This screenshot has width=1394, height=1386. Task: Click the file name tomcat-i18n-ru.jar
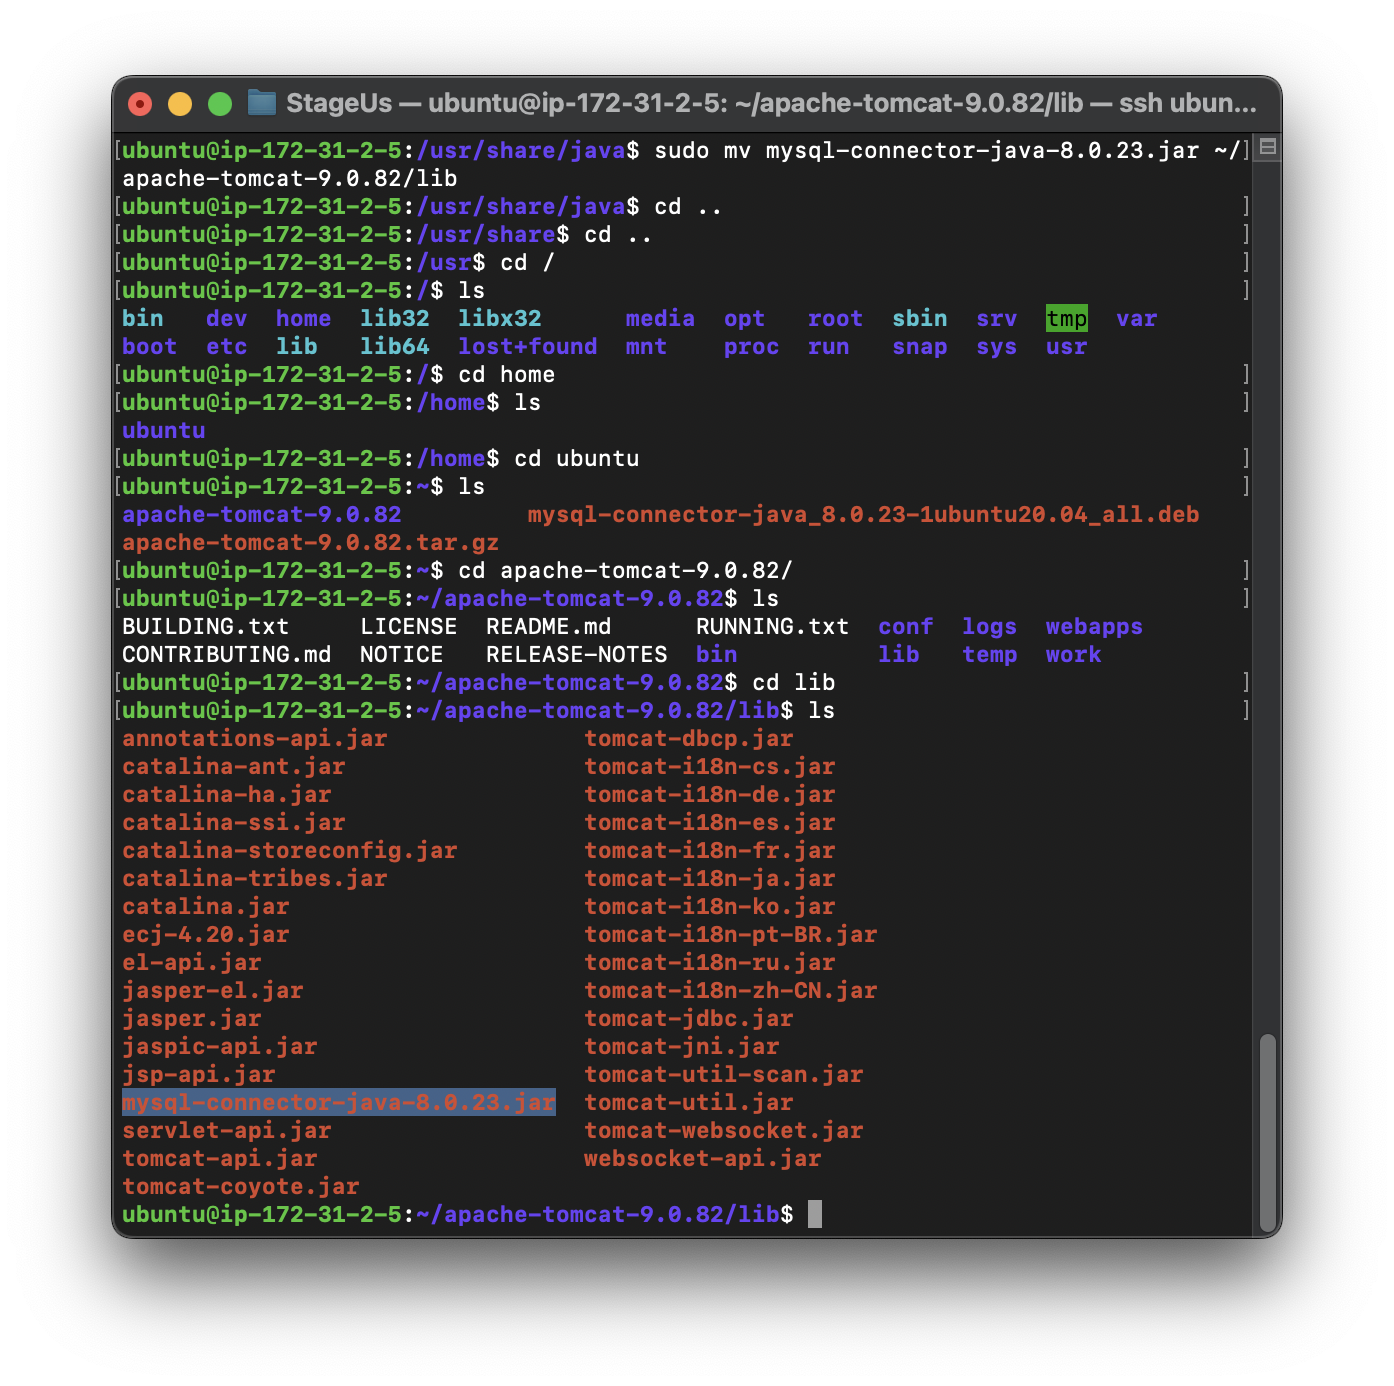click(x=710, y=963)
